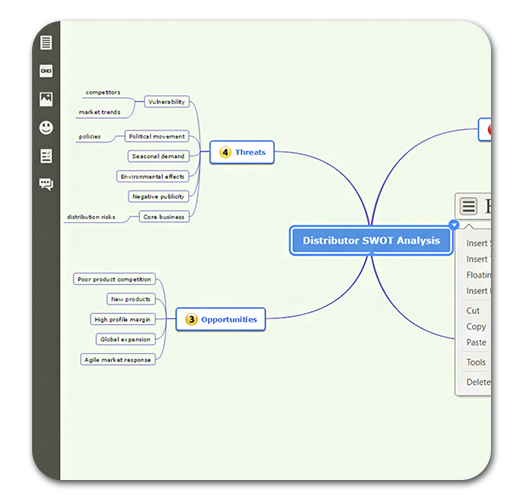This screenshot has height=500, width=522.
Task: Open the comments speech bubble icon
Action: tap(46, 184)
